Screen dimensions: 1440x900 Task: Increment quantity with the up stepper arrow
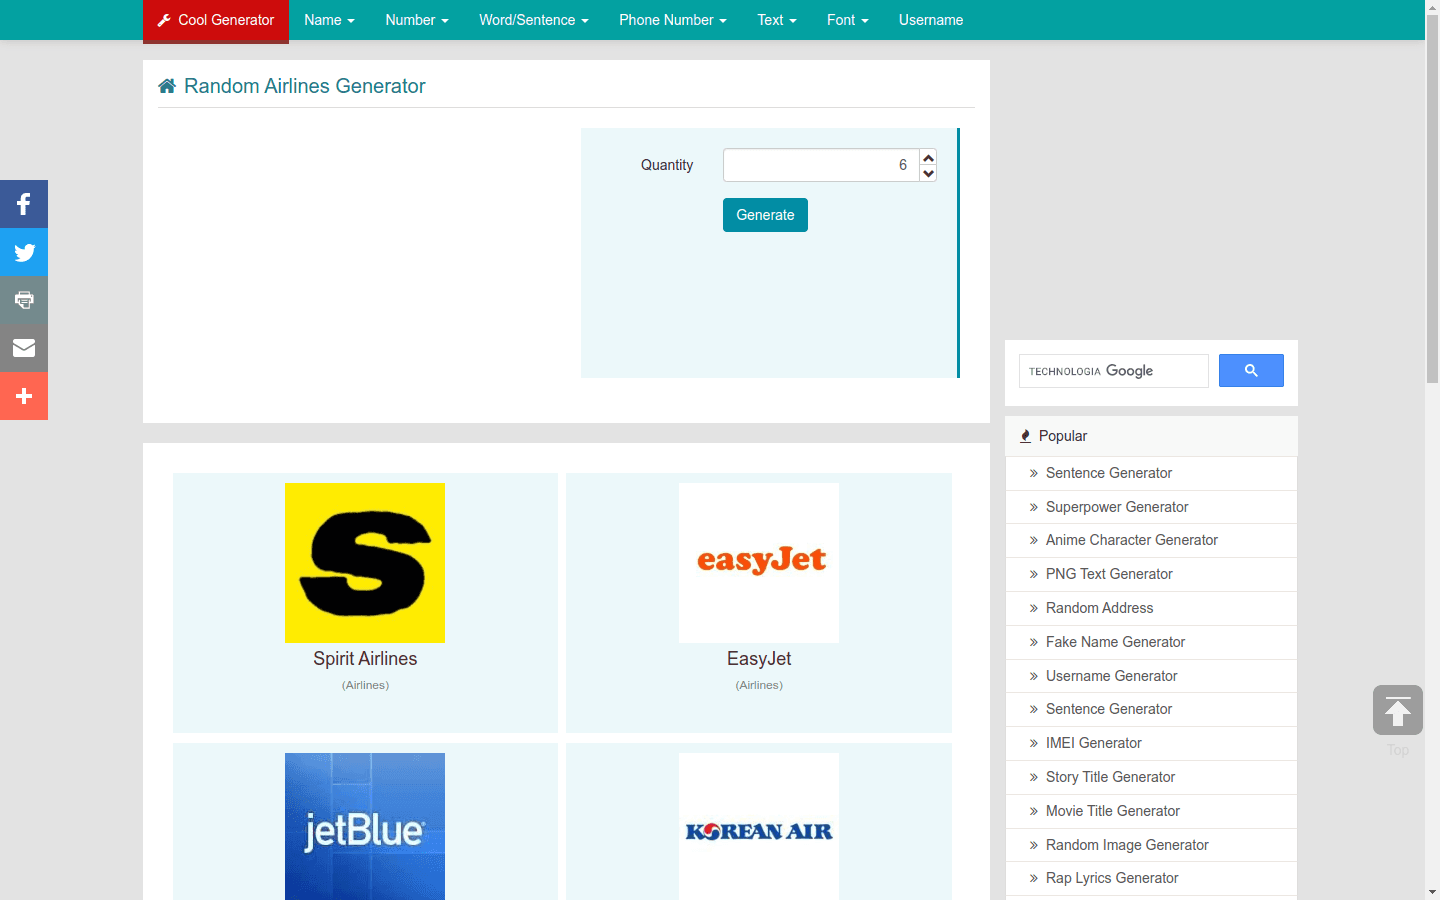pos(927,158)
